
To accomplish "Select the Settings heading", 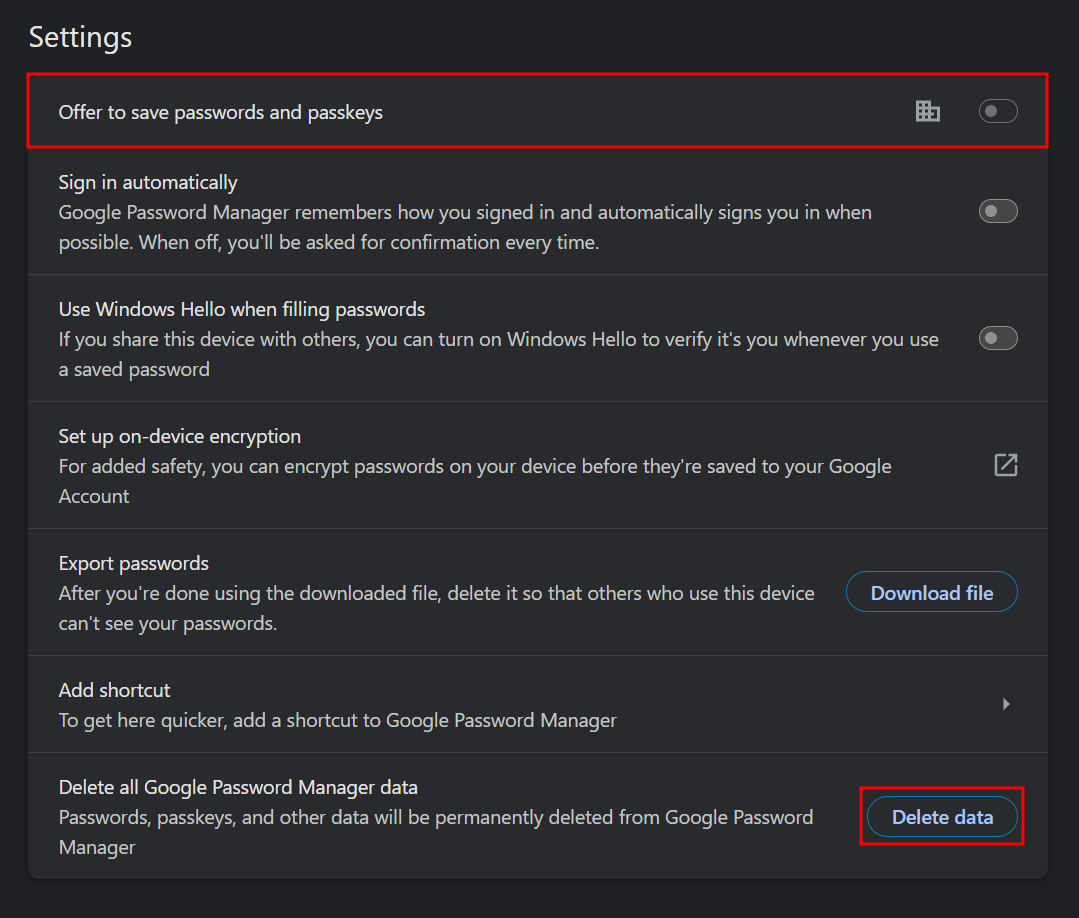I will (x=80, y=38).
